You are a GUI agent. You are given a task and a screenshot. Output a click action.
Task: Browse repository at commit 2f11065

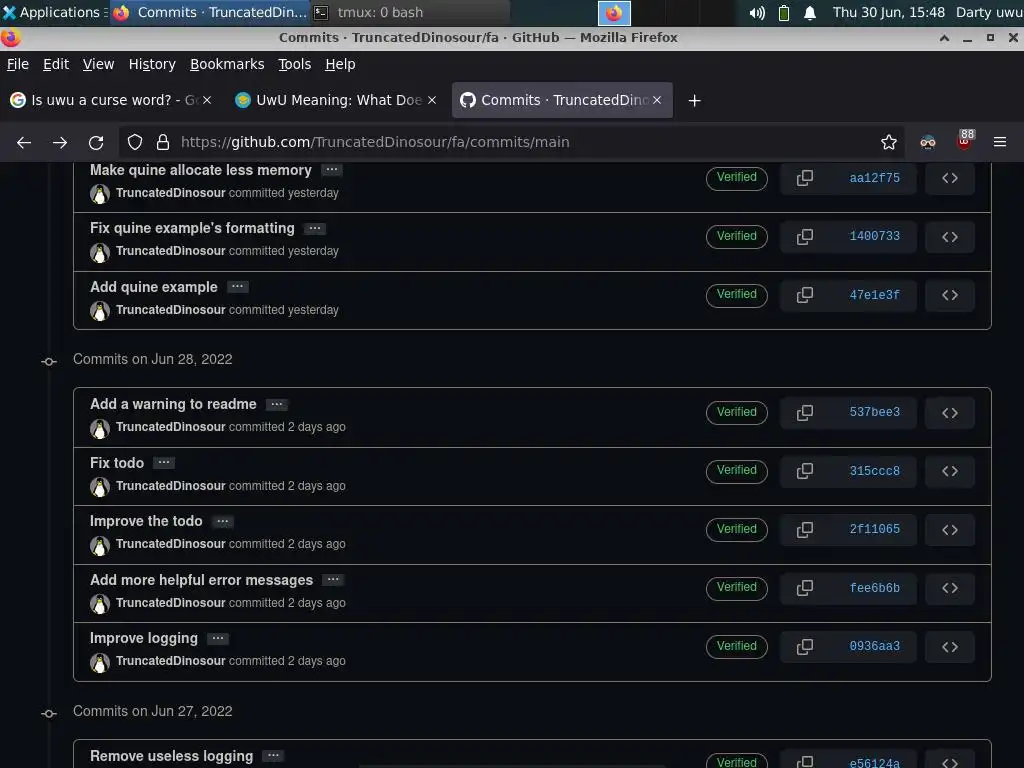coord(950,530)
